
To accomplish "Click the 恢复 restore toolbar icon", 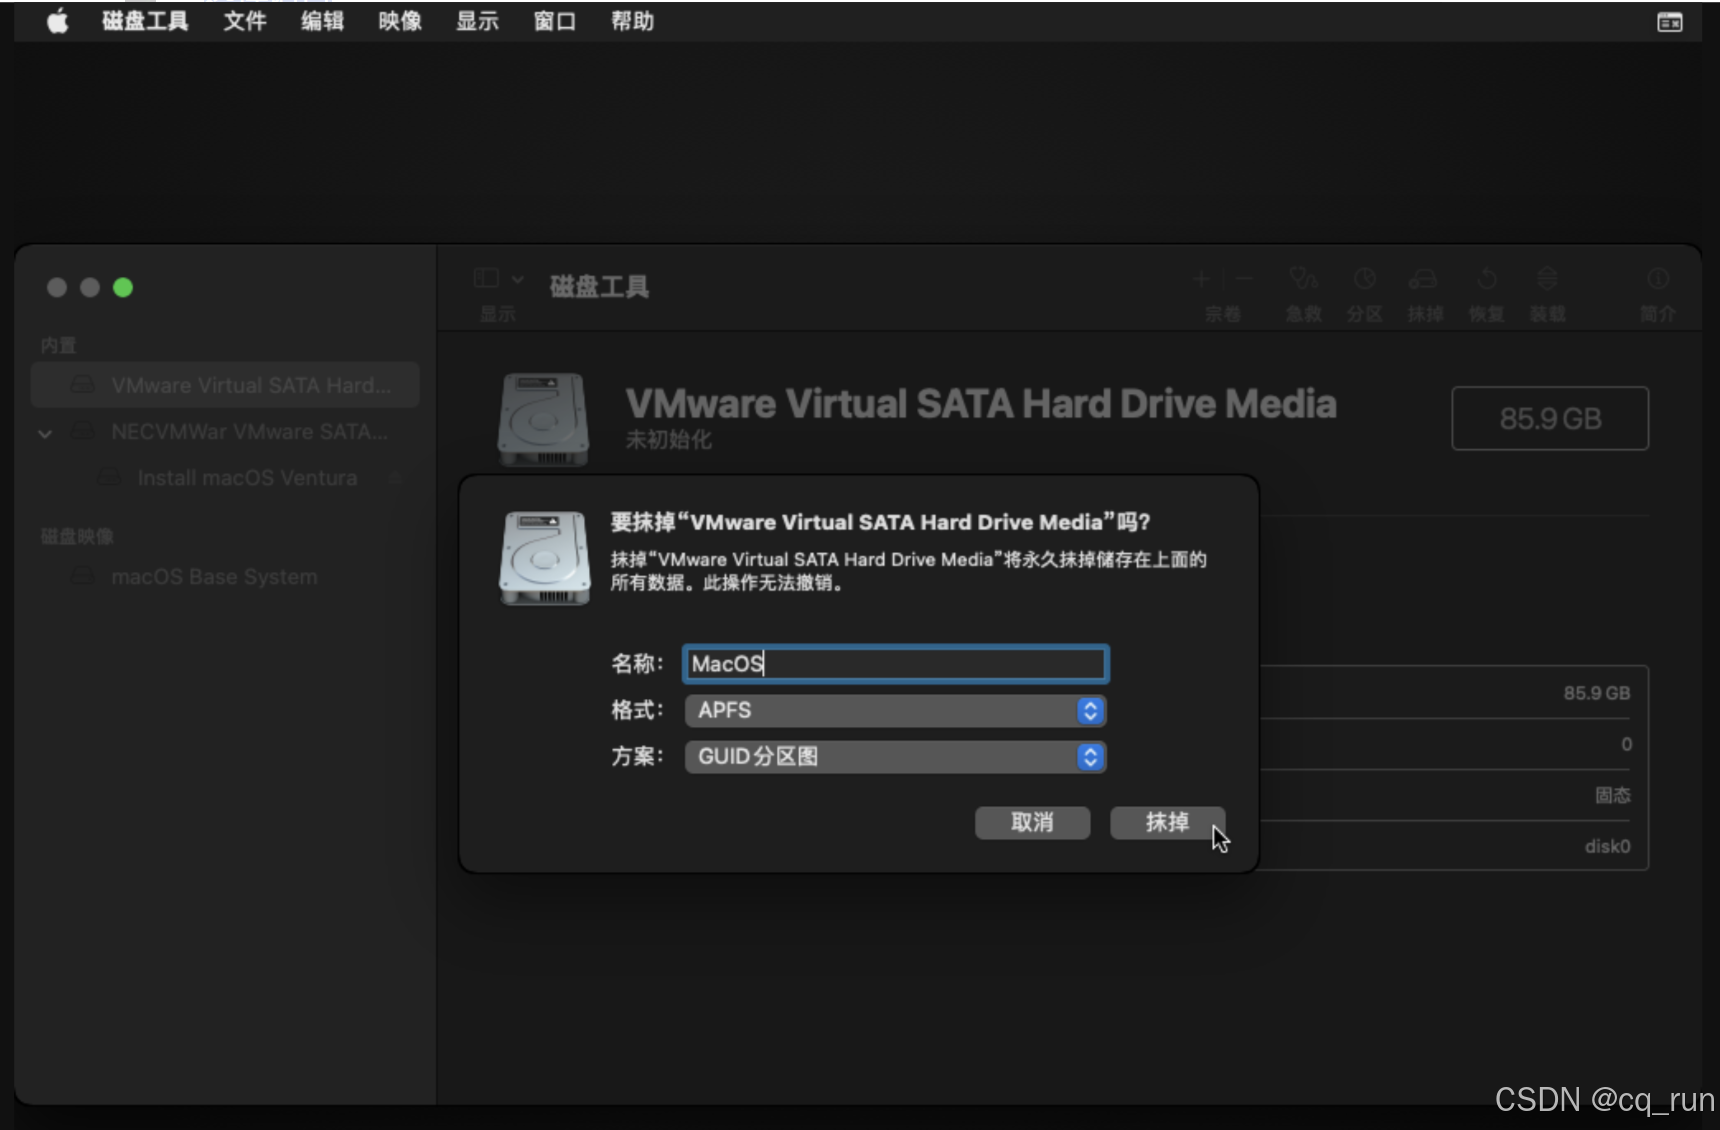I will click(1487, 279).
